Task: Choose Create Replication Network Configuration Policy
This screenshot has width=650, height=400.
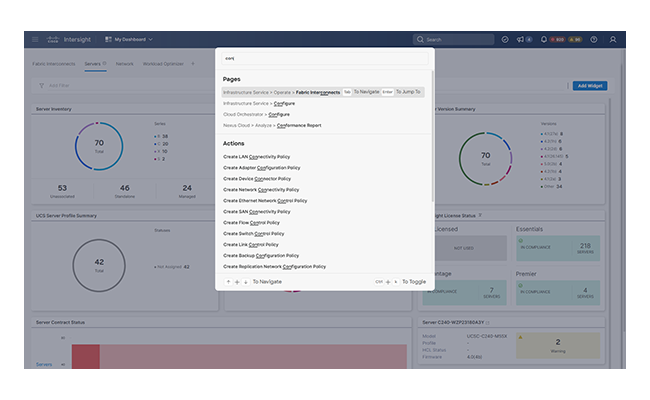Action: tap(274, 267)
